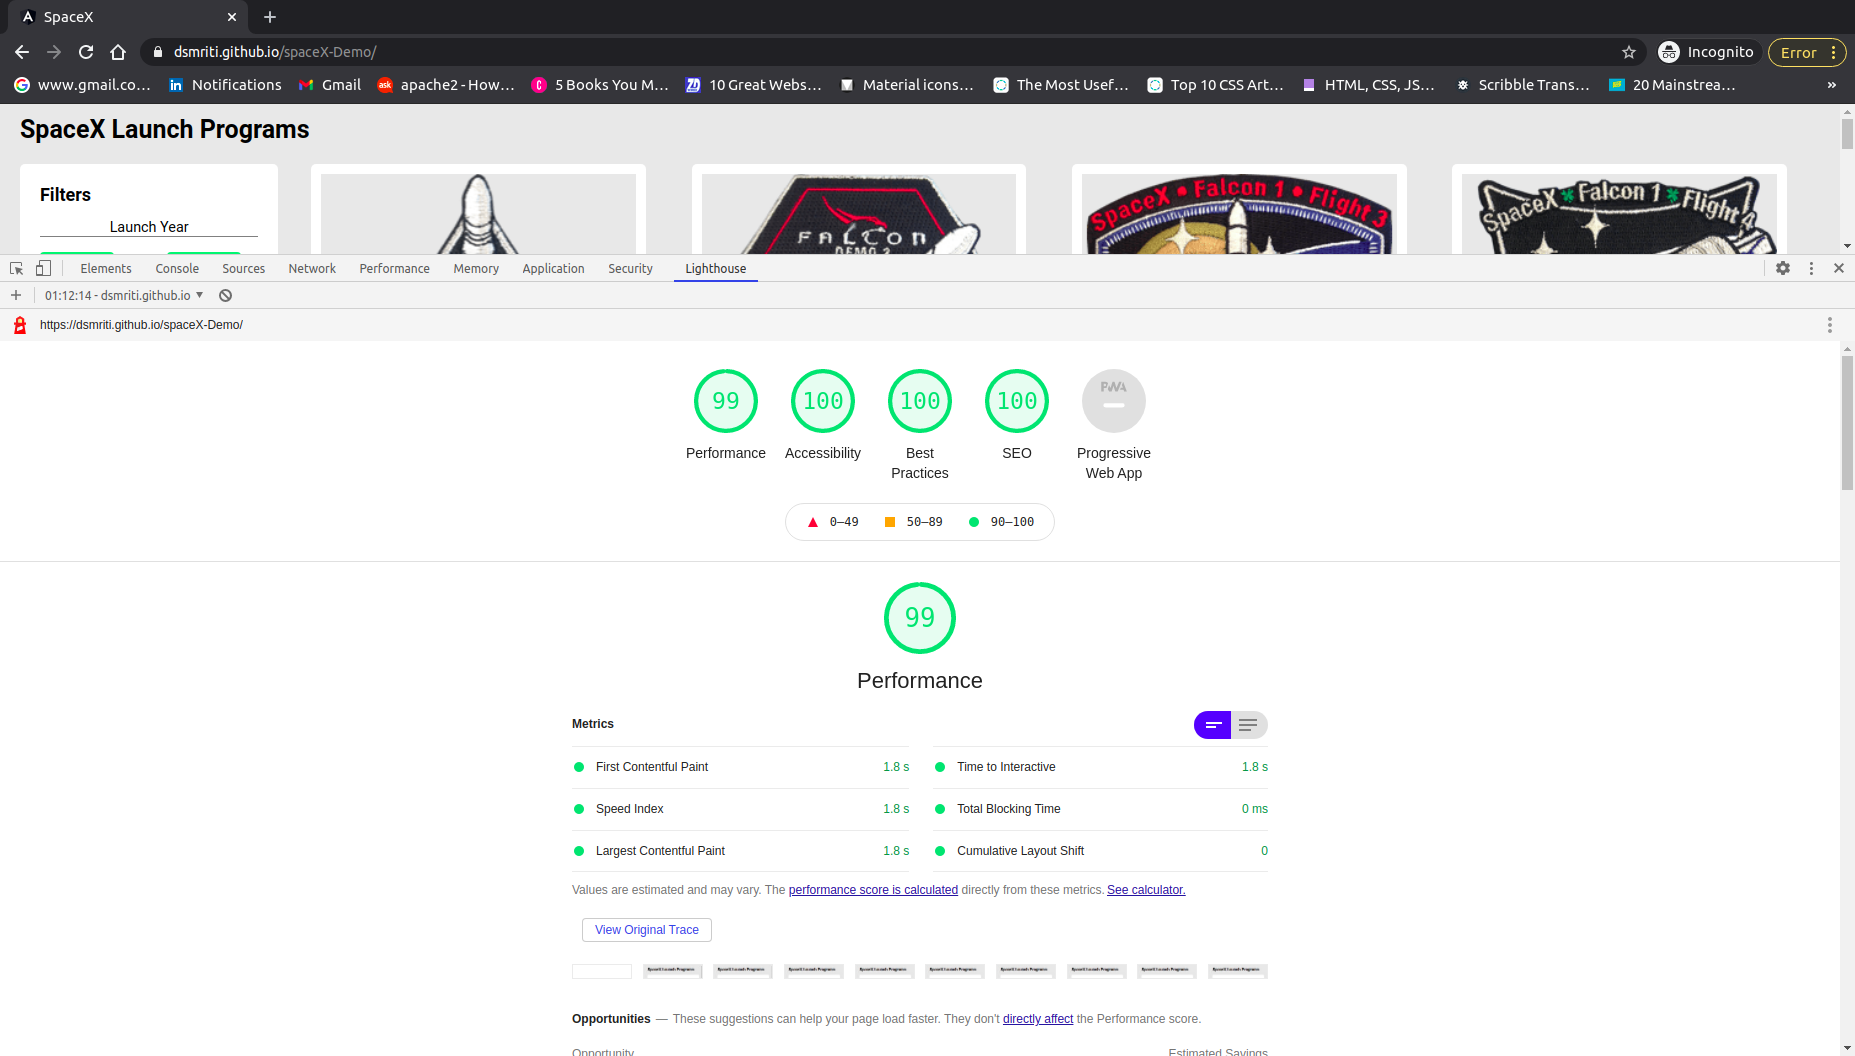Click the View Original Trace button
Image resolution: width=1855 pixels, height=1056 pixels.
[647, 930]
